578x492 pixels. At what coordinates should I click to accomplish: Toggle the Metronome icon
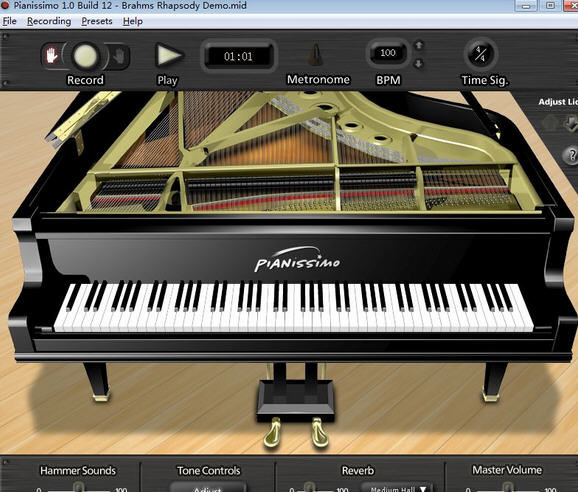coord(316,56)
